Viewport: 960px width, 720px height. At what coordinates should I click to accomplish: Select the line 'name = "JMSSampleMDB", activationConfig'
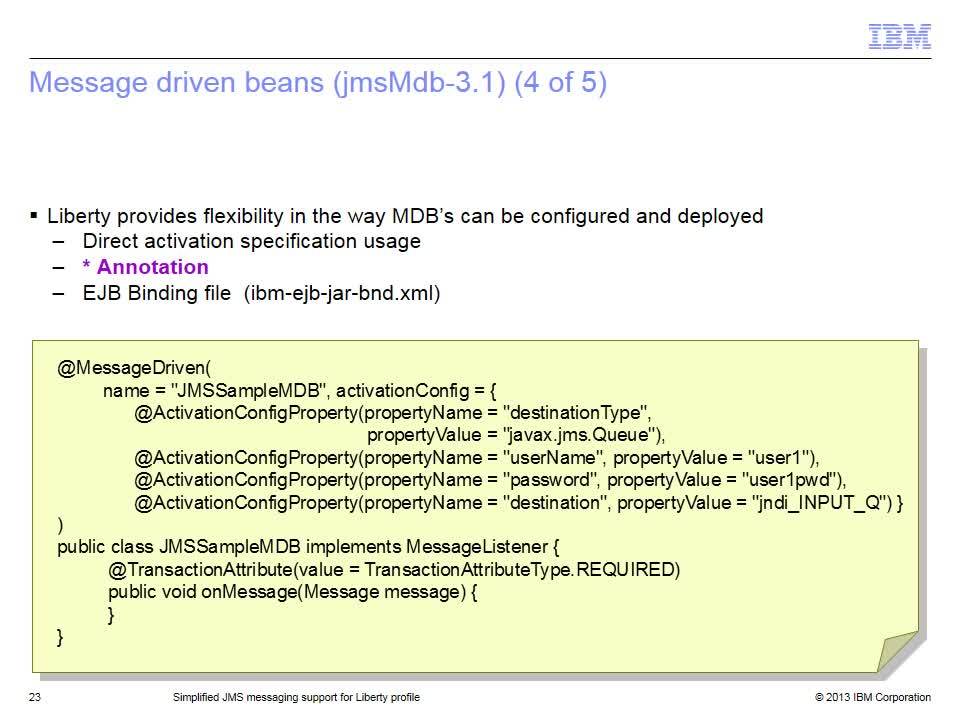coord(299,391)
